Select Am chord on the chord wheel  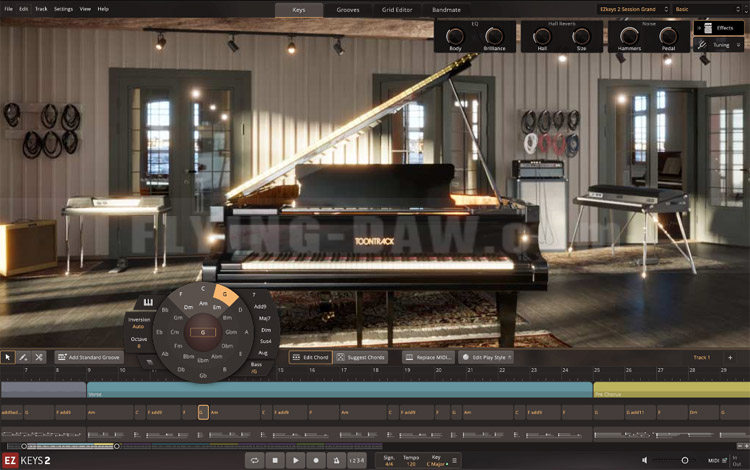tap(203, 303)
